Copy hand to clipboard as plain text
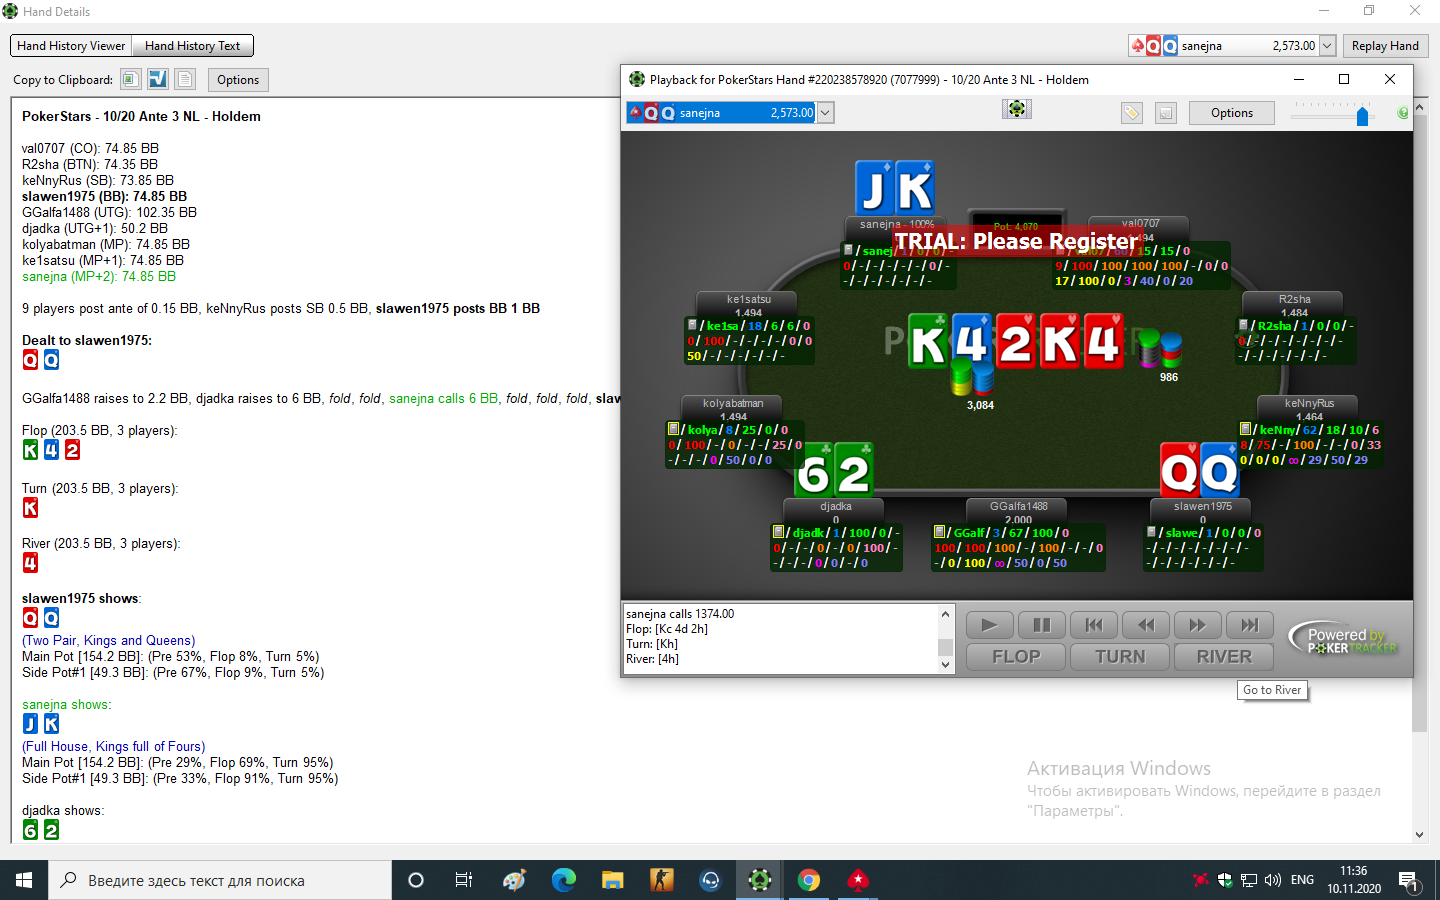This screenshot has width=1440, height=900. tap(185, 79)
